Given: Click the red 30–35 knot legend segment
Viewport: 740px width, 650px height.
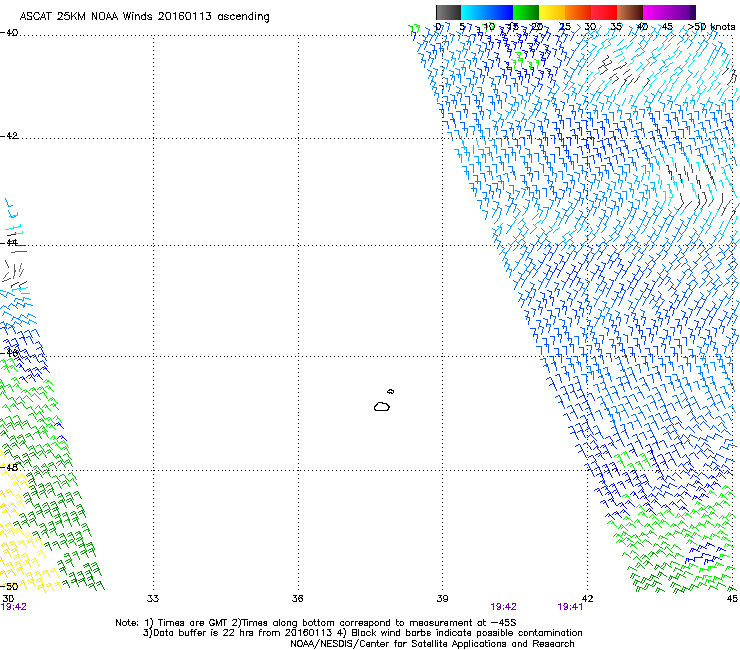Looking at the screenshot, I should coord(604,12).
